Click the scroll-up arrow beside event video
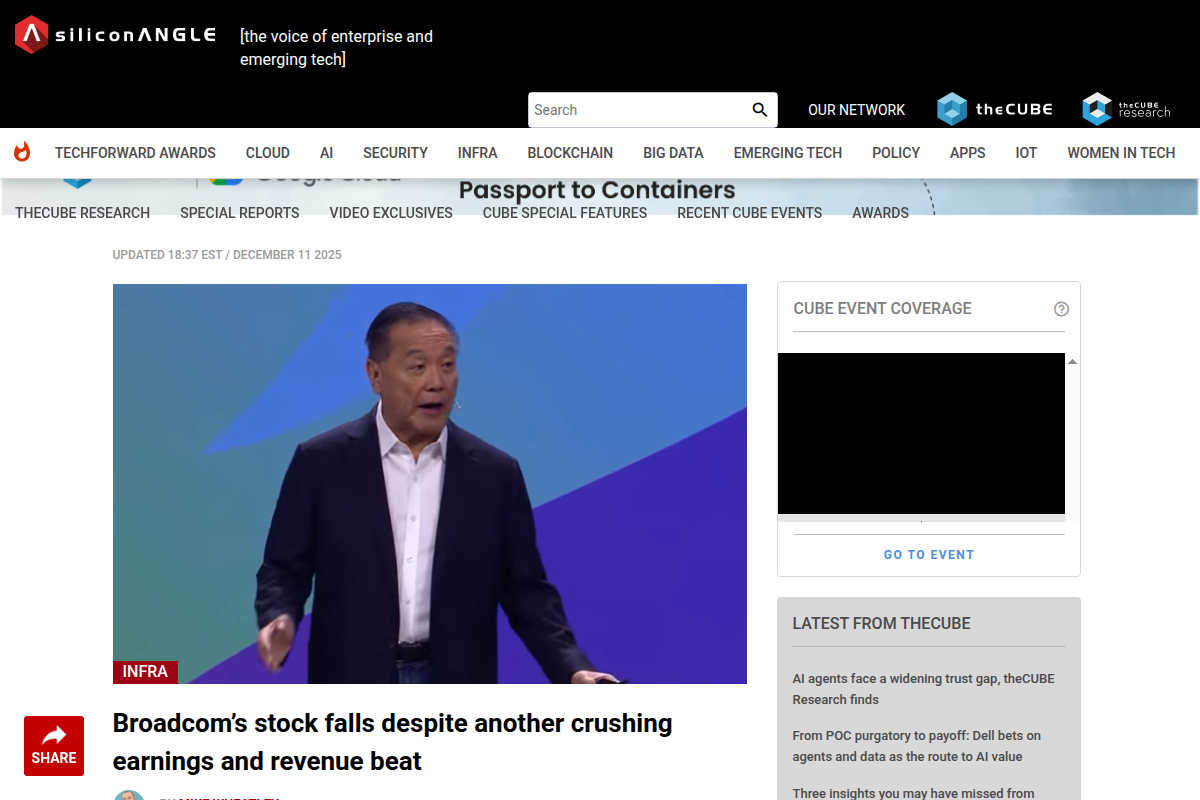1200x800 pixels. point(1072,362)
